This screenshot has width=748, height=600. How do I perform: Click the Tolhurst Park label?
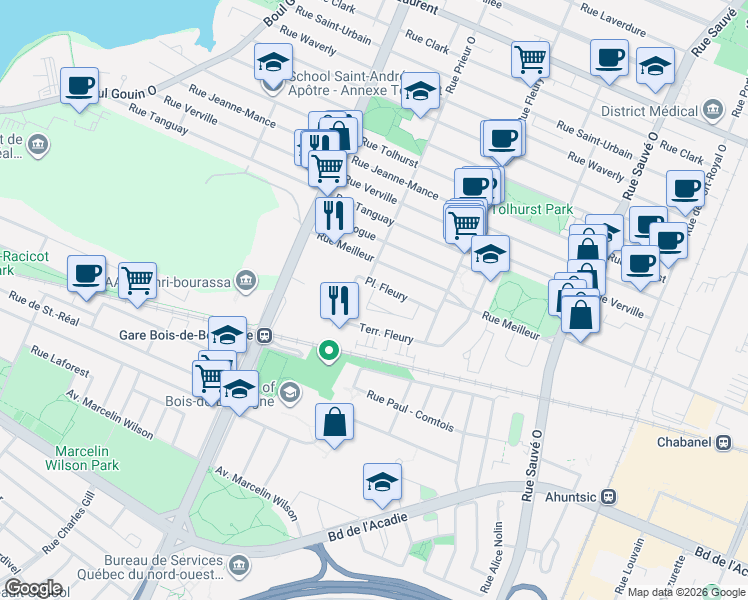point(532,209)
